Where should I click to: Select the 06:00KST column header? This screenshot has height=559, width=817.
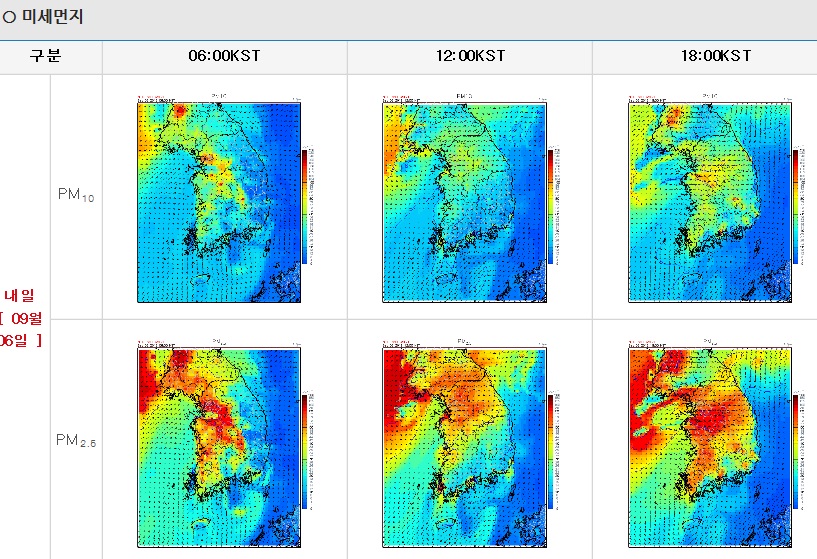pos(225,56)
